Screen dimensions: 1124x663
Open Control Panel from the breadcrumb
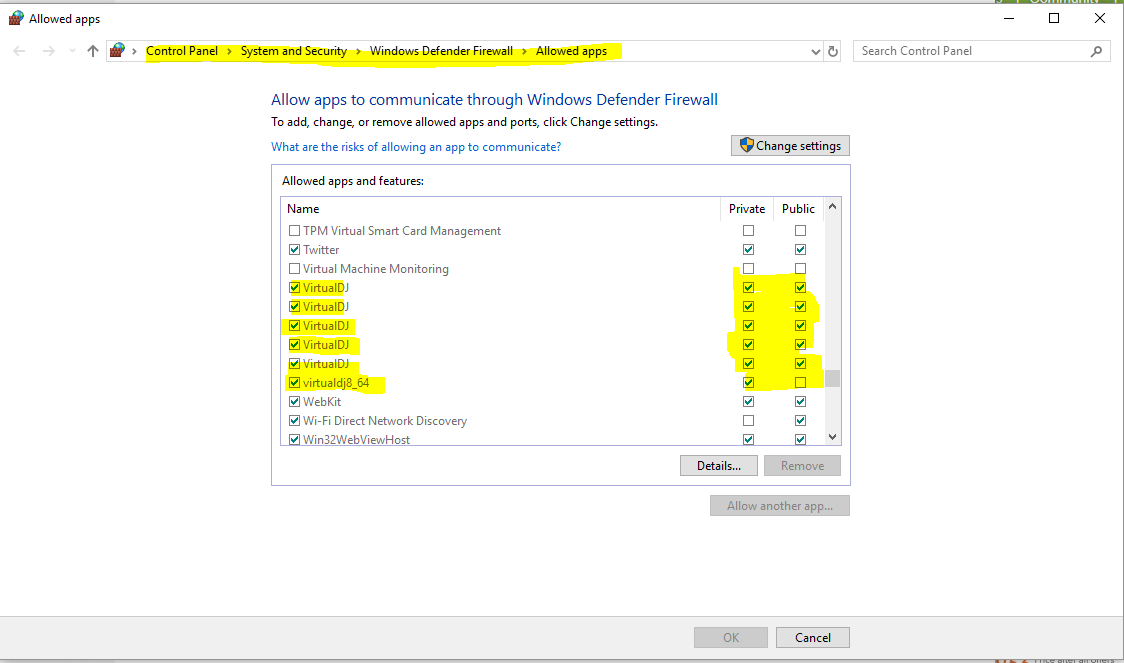(x=182, y=51)
